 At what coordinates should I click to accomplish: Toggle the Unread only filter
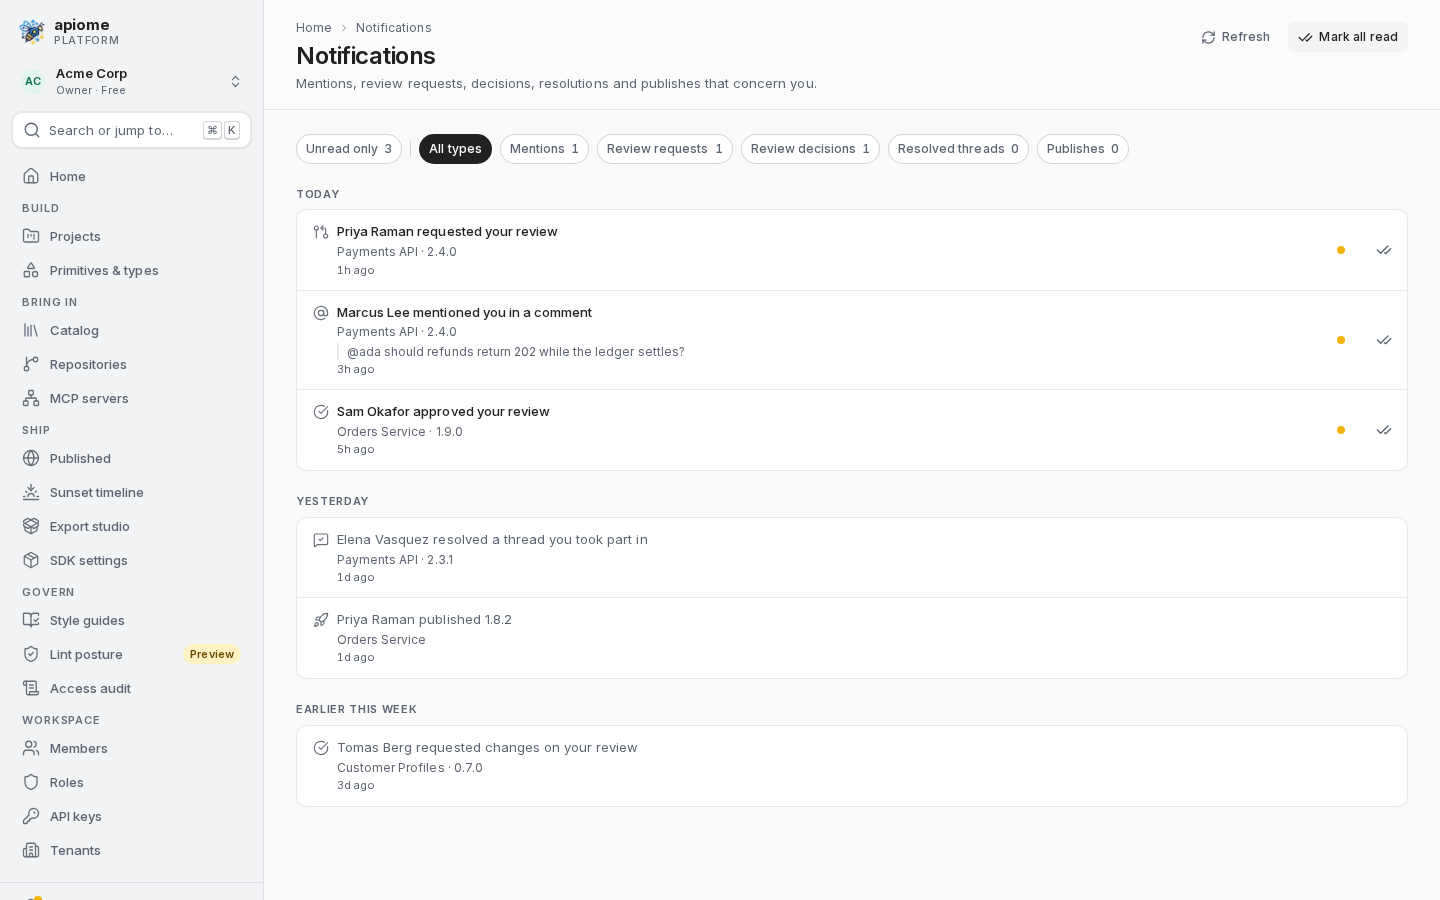pos(349,149)
